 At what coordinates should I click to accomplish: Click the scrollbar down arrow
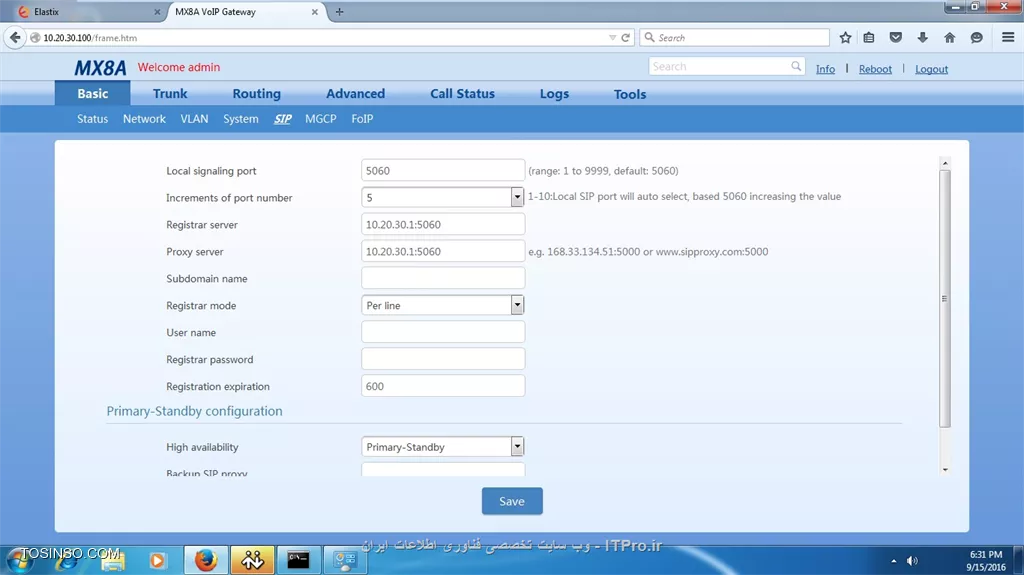944,469
